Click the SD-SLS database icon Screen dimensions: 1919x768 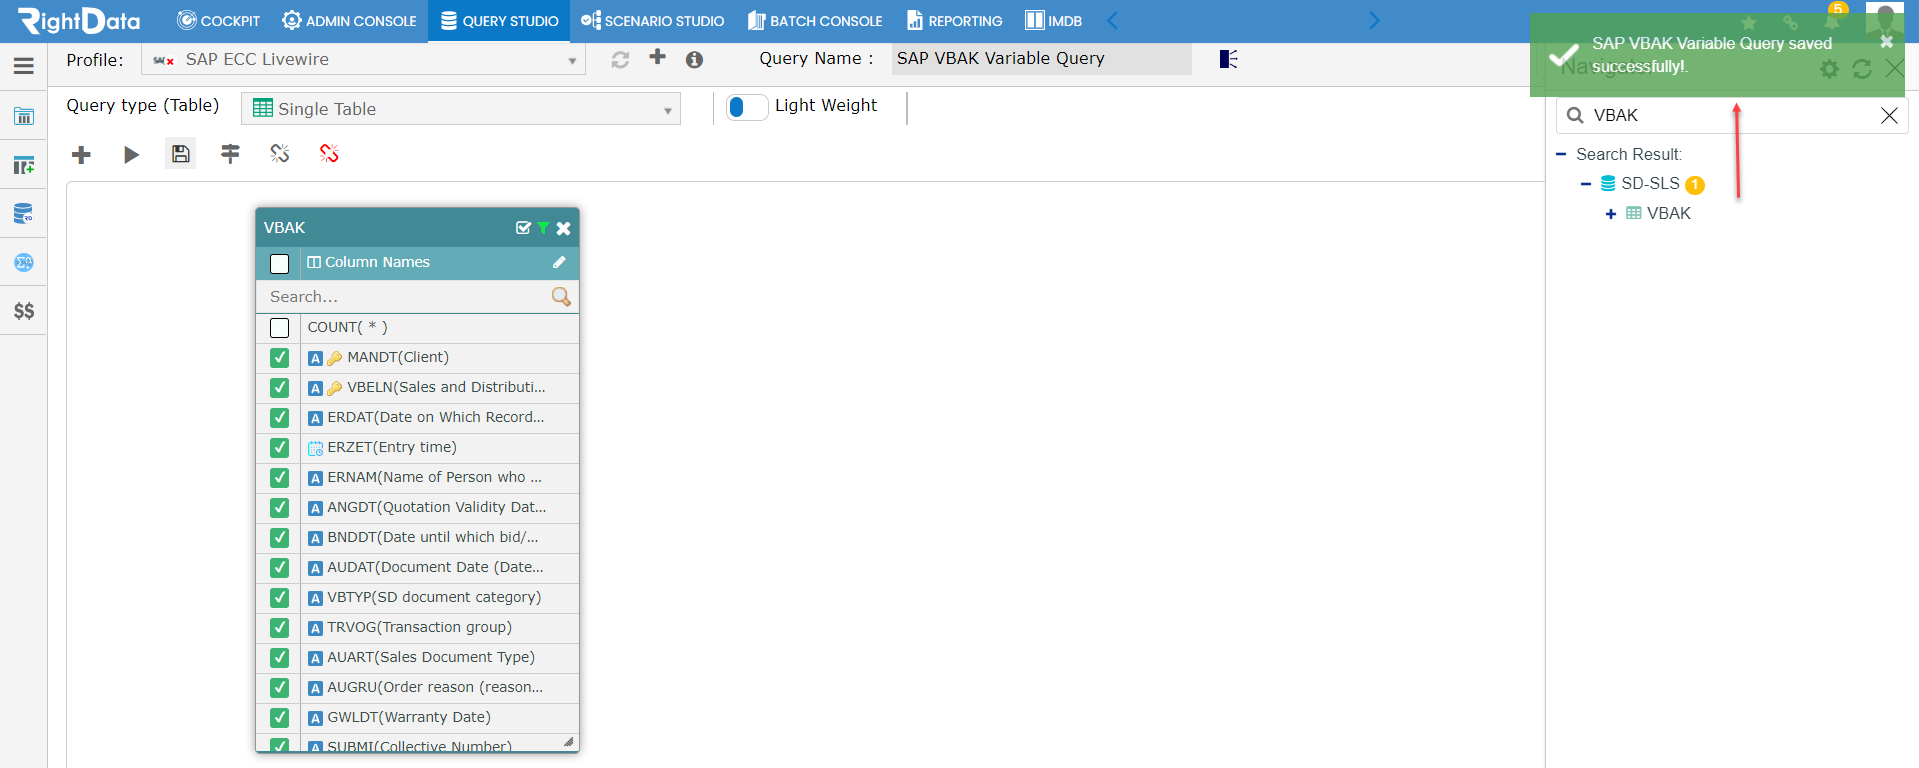[x=1608, y=184]
